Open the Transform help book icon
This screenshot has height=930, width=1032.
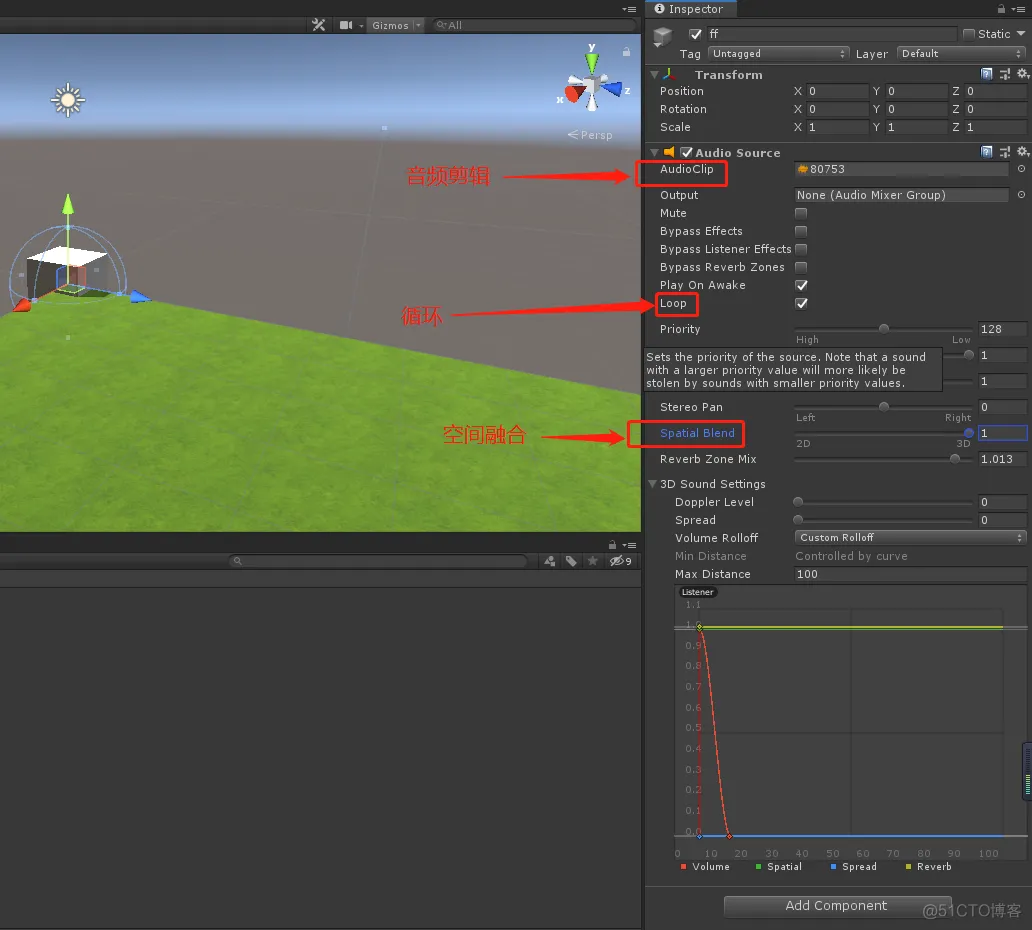[986, 74]
